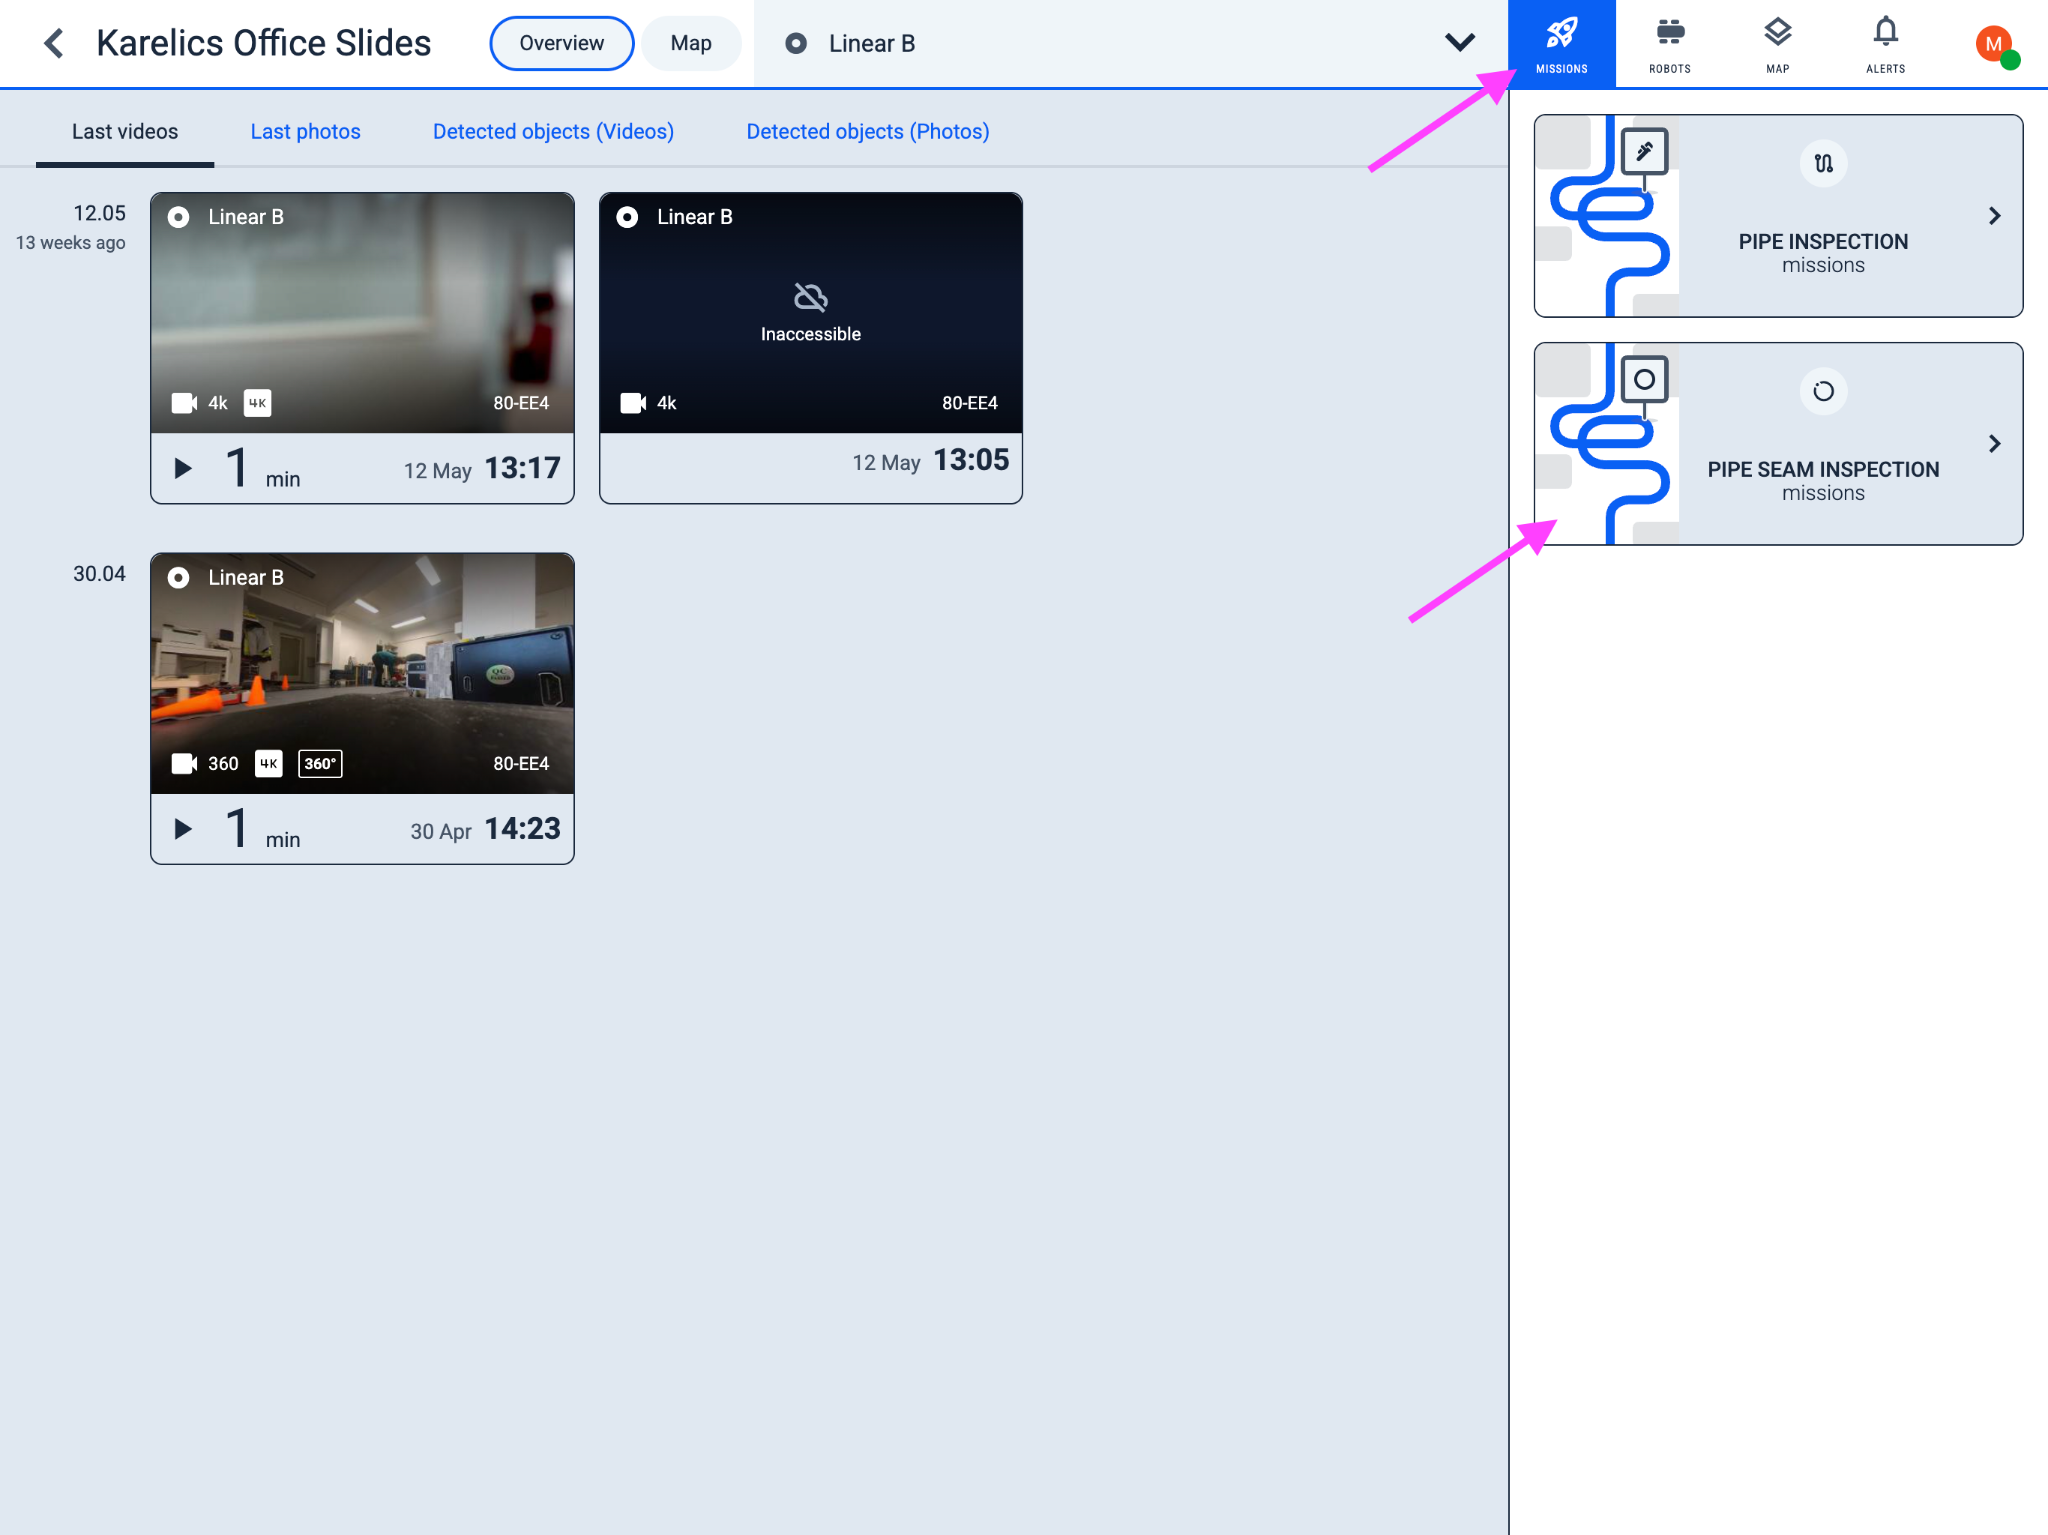Click the Linear B text in header
This screenshot has height=1535, width=2048.
coord(872,43)
